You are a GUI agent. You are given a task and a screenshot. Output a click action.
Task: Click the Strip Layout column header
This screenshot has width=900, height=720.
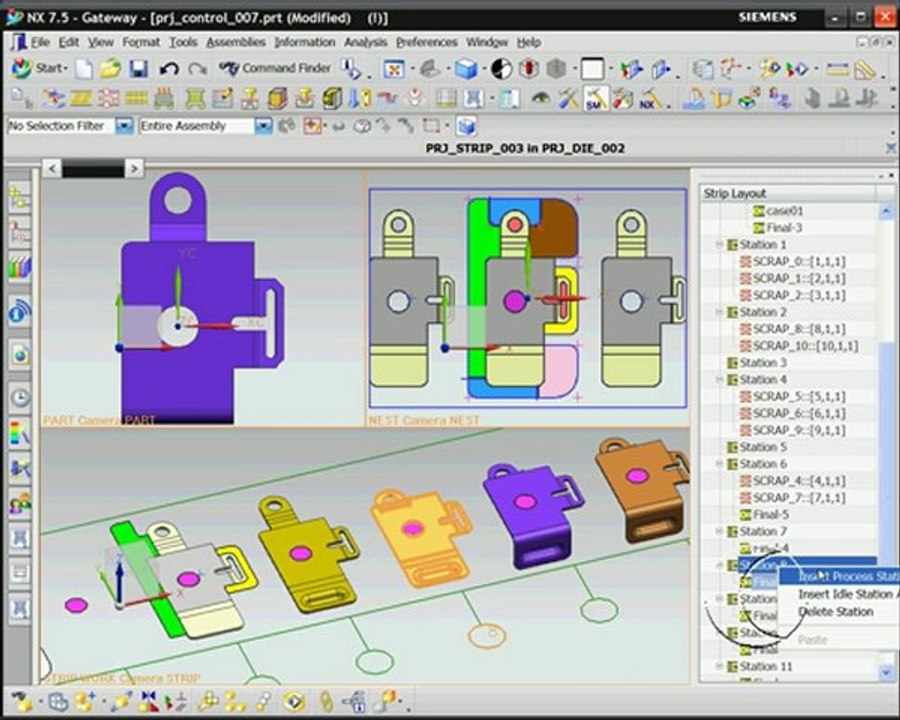click(789, 193)
